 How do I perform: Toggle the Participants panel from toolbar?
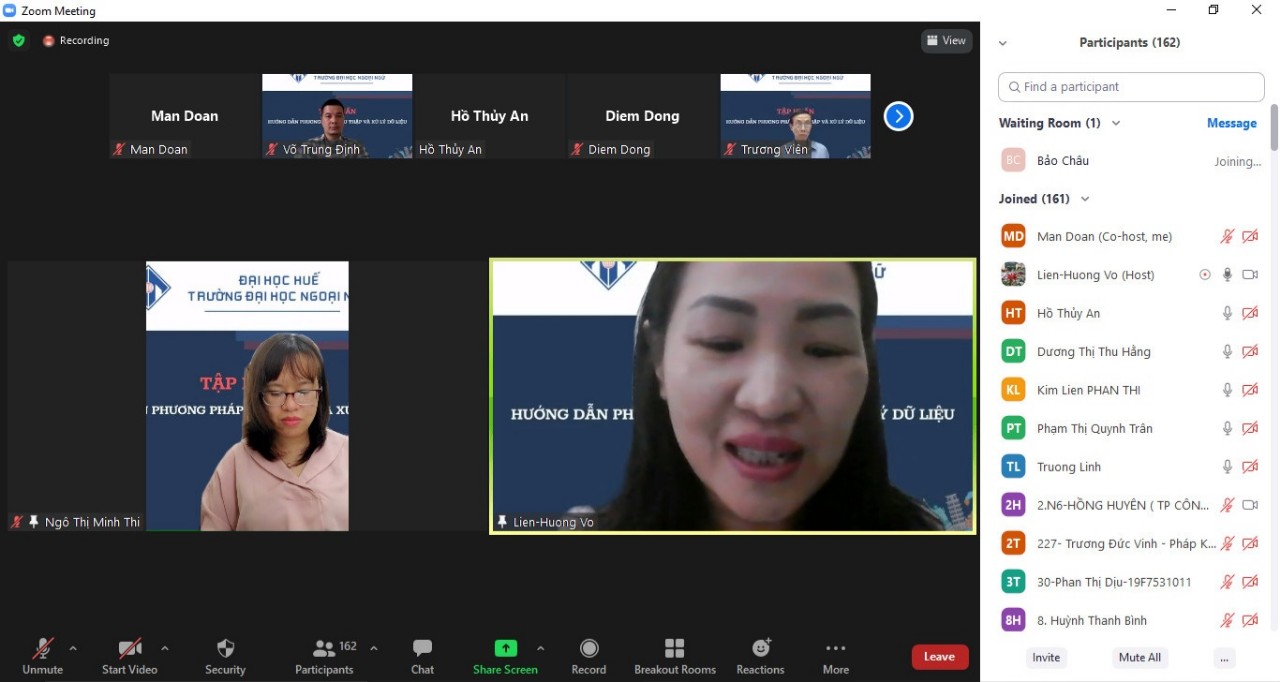tap(324, 656)
